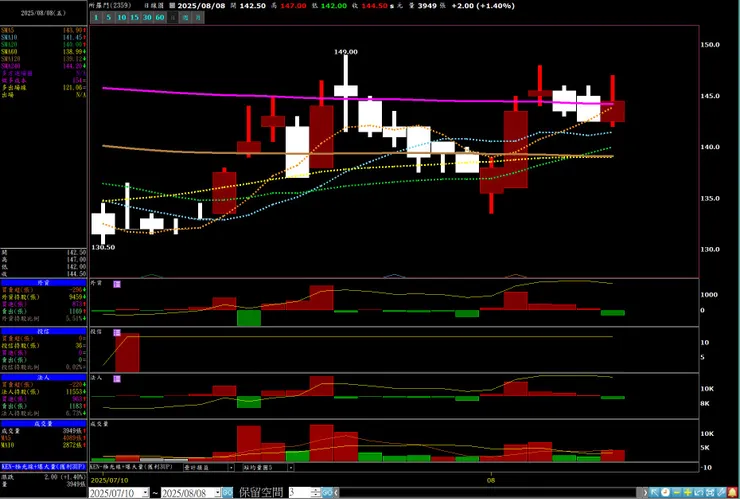Screen dimensions: 740x499
Task: Click the SMA120 legend label
Action: pyautogui.click(x=10, y=59)
